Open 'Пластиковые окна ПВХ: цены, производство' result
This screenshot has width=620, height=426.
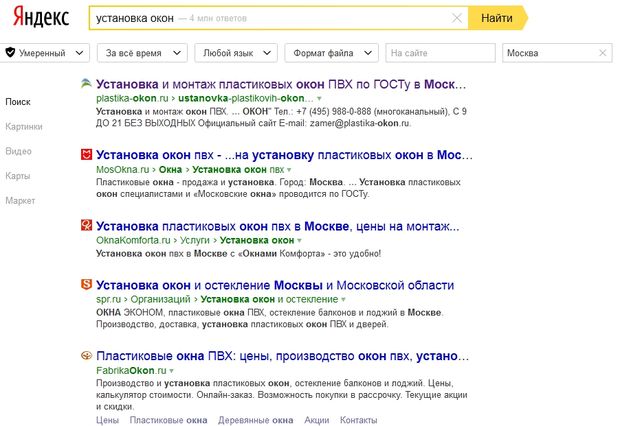[x=282, y=356]
